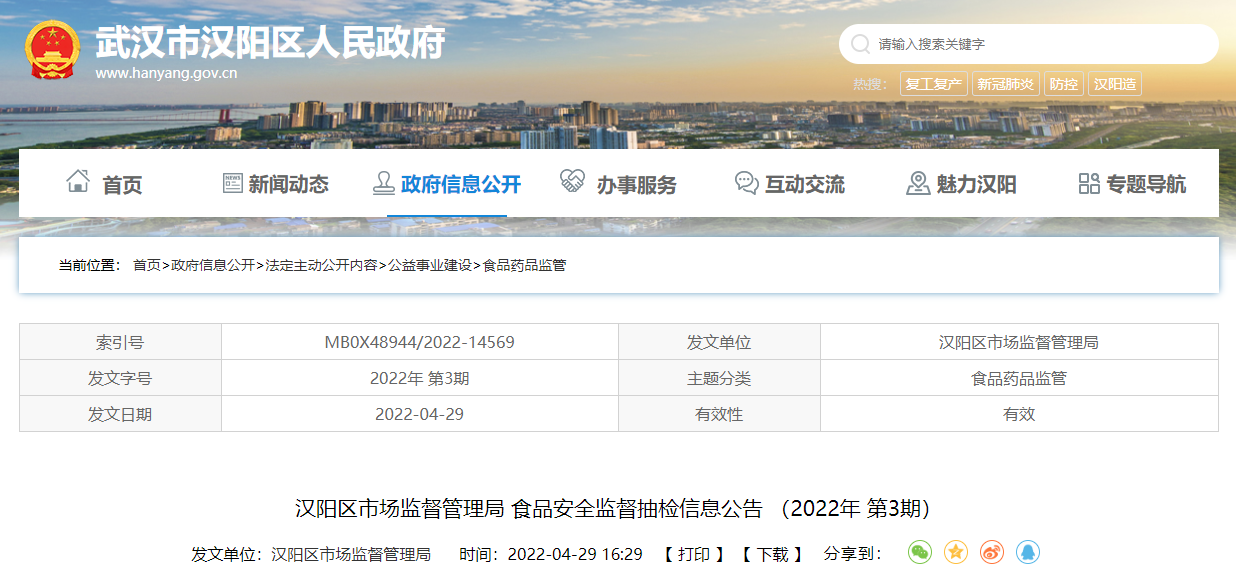Viewport: 1236px width, 578px height.
Task: Share to Weibo icon
Action: click(992, 552)
